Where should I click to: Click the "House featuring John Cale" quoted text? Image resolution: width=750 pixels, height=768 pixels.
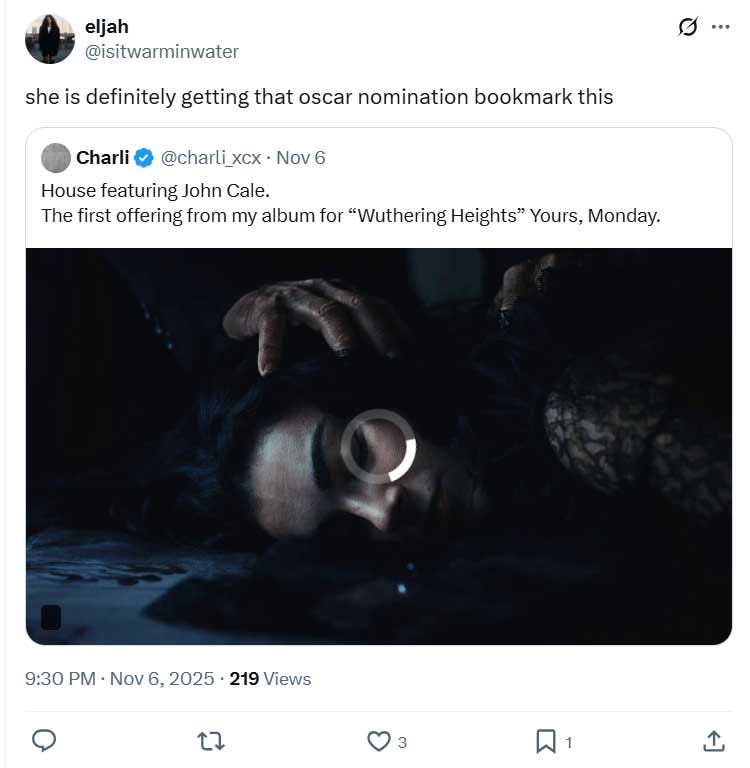tap(156, 190)
